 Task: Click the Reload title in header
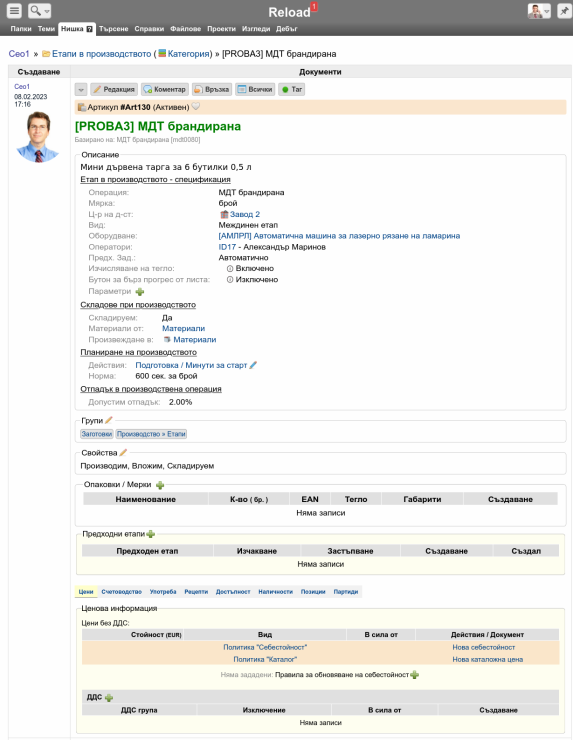289,12
